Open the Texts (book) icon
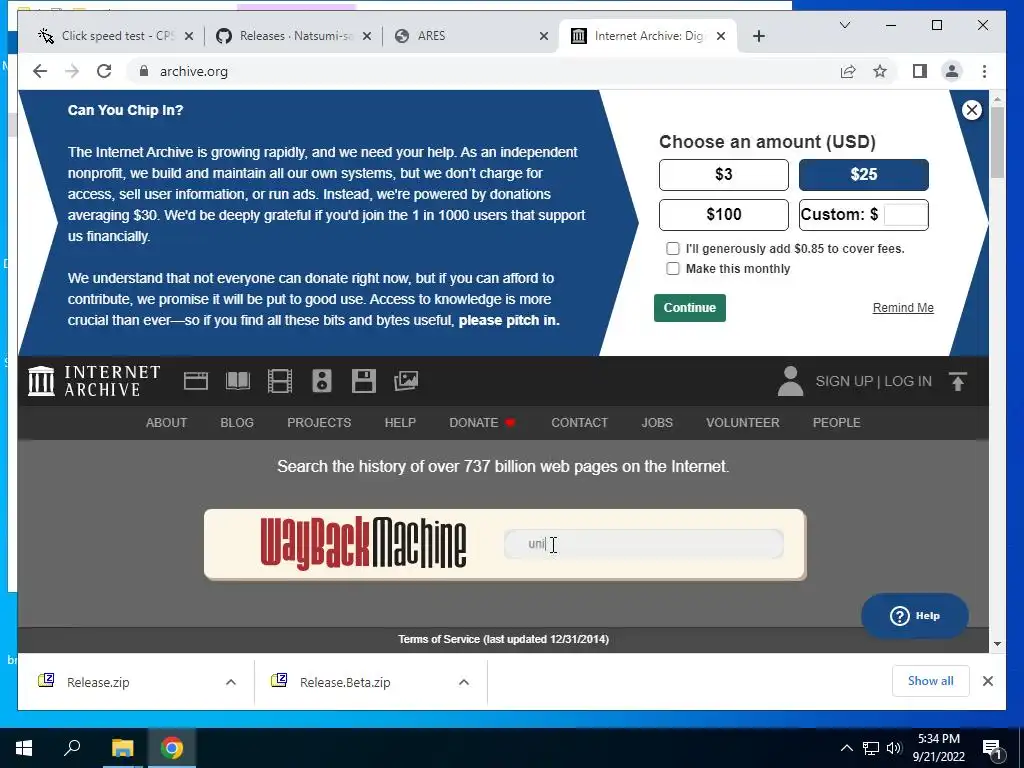The width and height of the screenshot is (1024, 768). (238, 381)
